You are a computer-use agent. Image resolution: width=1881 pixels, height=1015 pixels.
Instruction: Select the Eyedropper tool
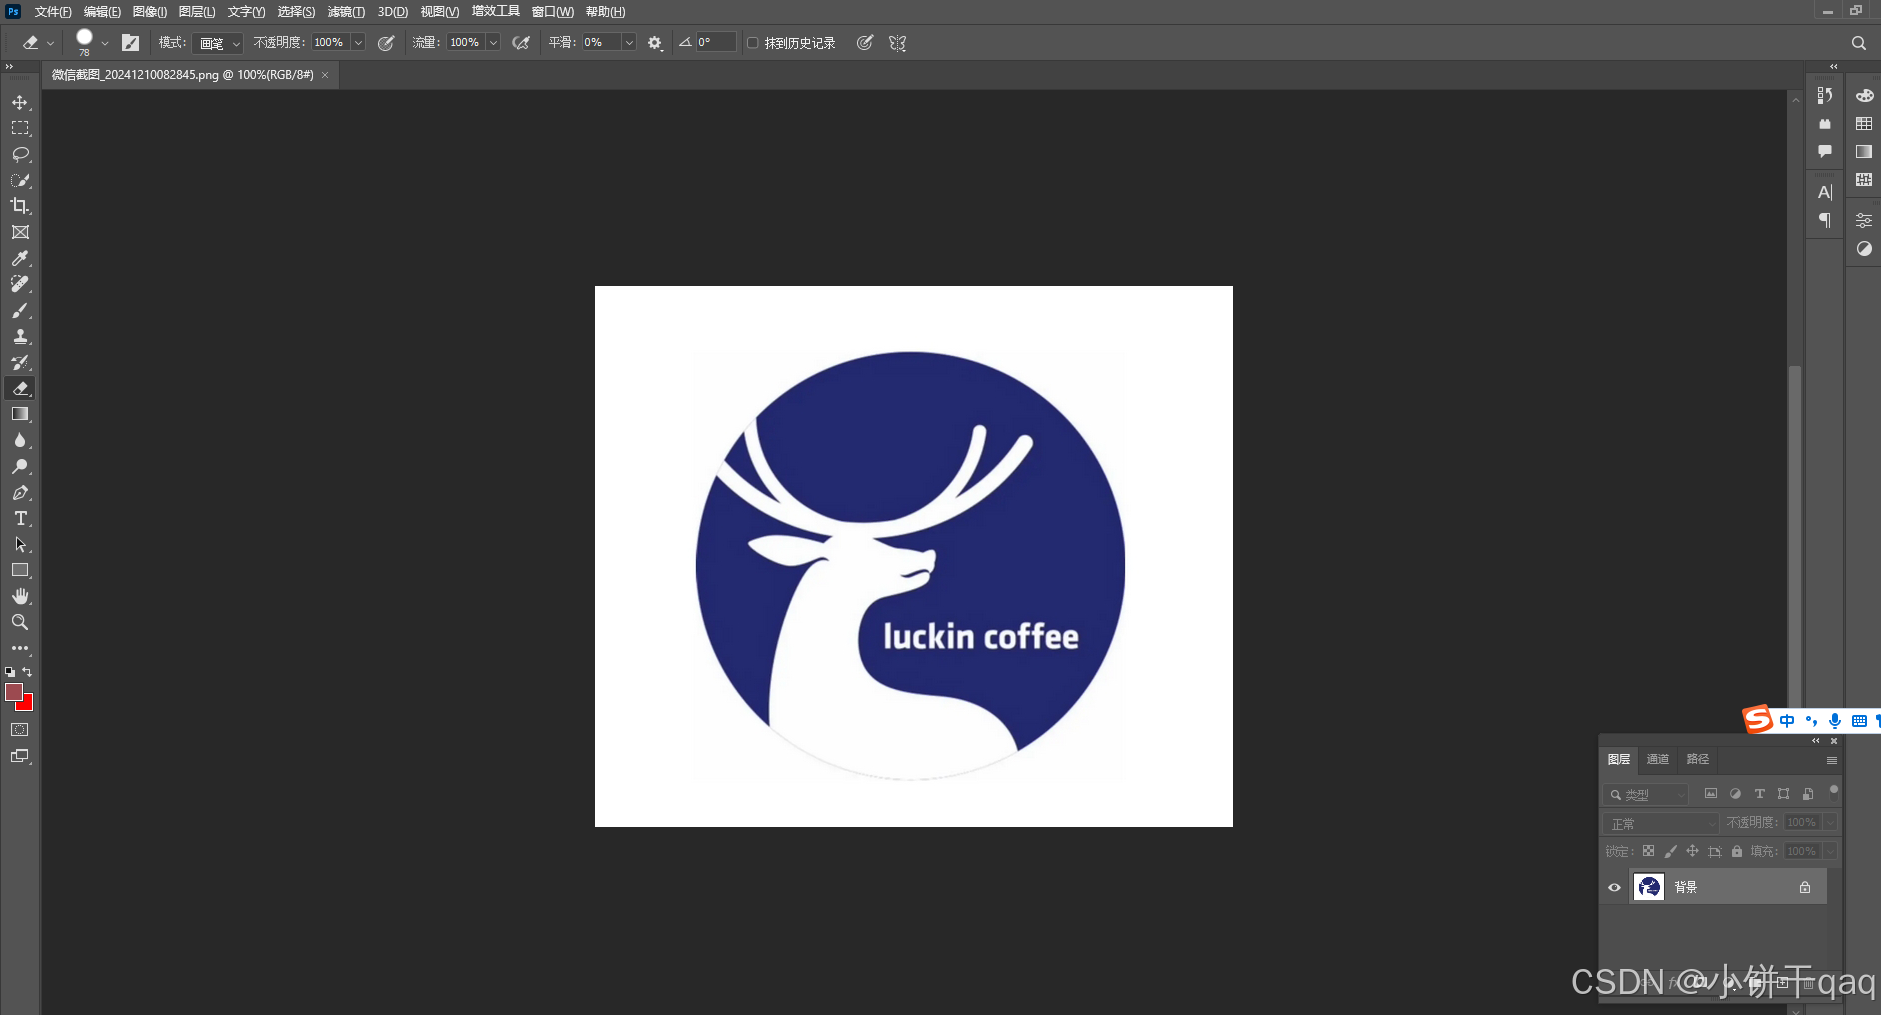[20, 258]
